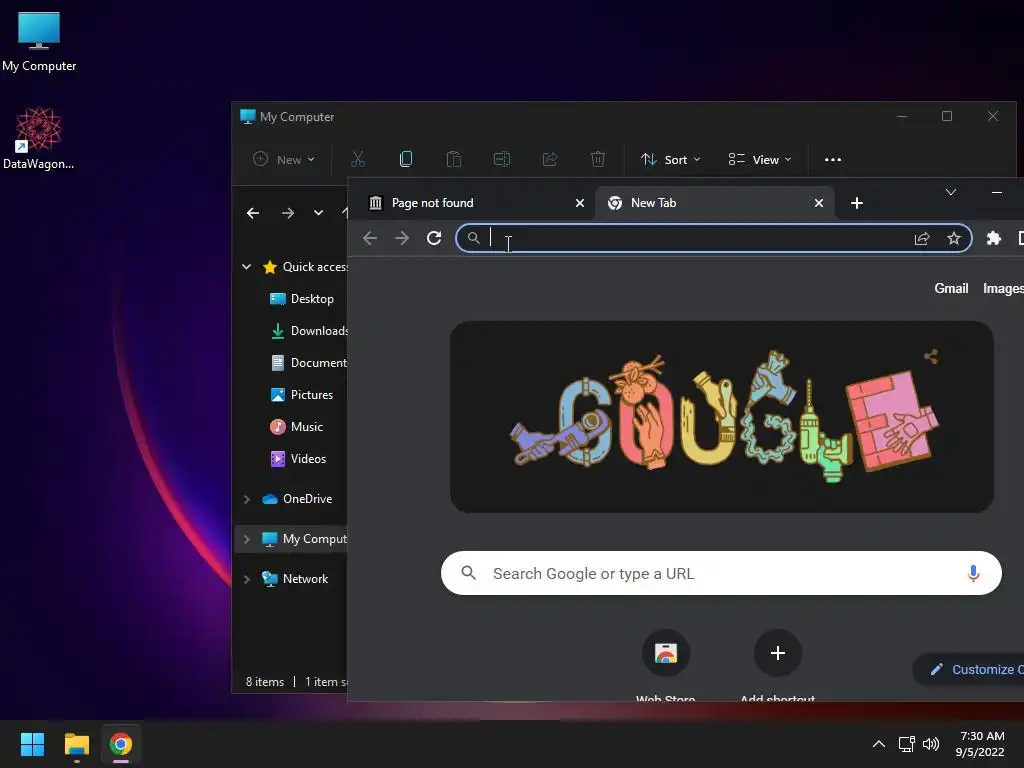The width and height of the screenshot is (1024, 768).
Task: Close the New Tab tab
Action: click(818, 203)
